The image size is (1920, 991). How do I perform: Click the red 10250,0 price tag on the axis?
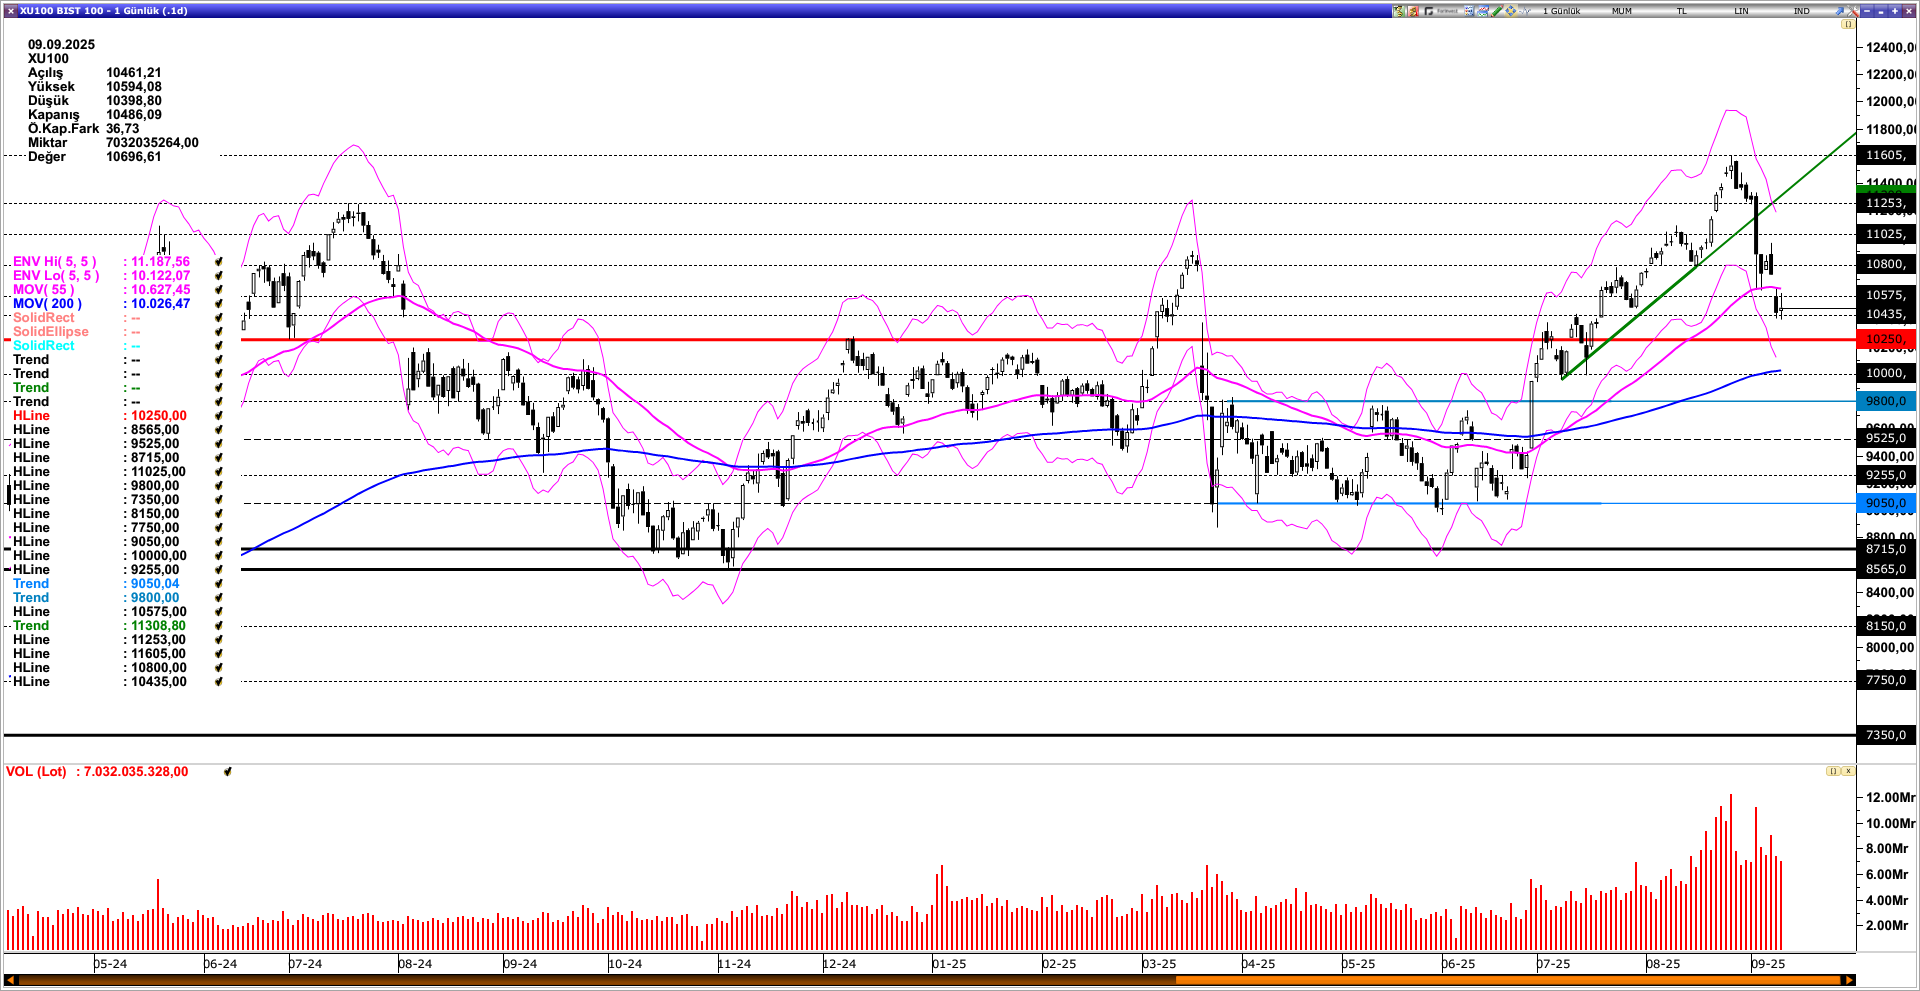1886,339
